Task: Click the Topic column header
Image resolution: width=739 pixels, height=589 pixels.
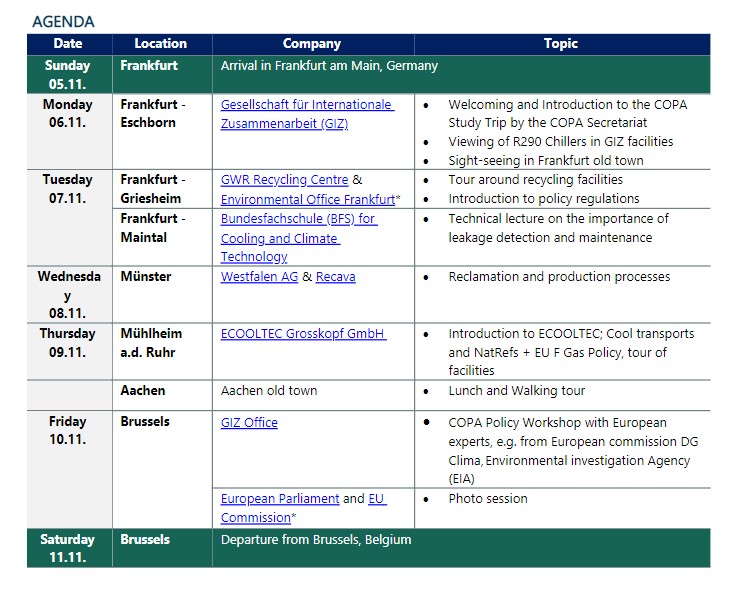Action: pyautogui.click(x=561, y=43)
